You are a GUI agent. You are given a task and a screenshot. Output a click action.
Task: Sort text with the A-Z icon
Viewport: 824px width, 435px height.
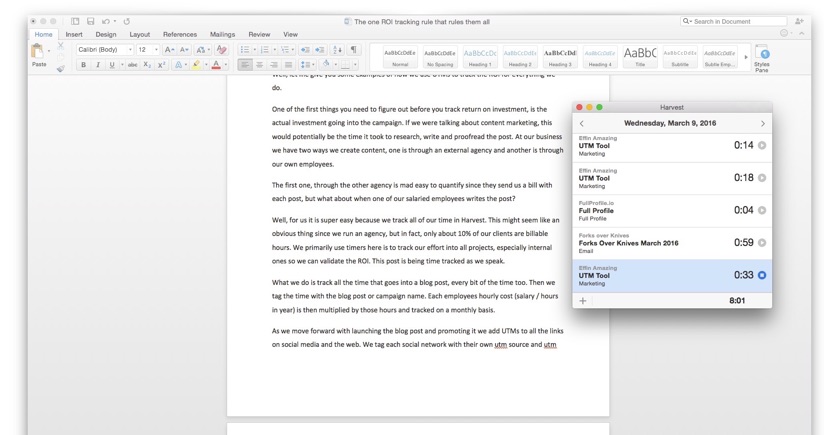[x=337, y=49]
